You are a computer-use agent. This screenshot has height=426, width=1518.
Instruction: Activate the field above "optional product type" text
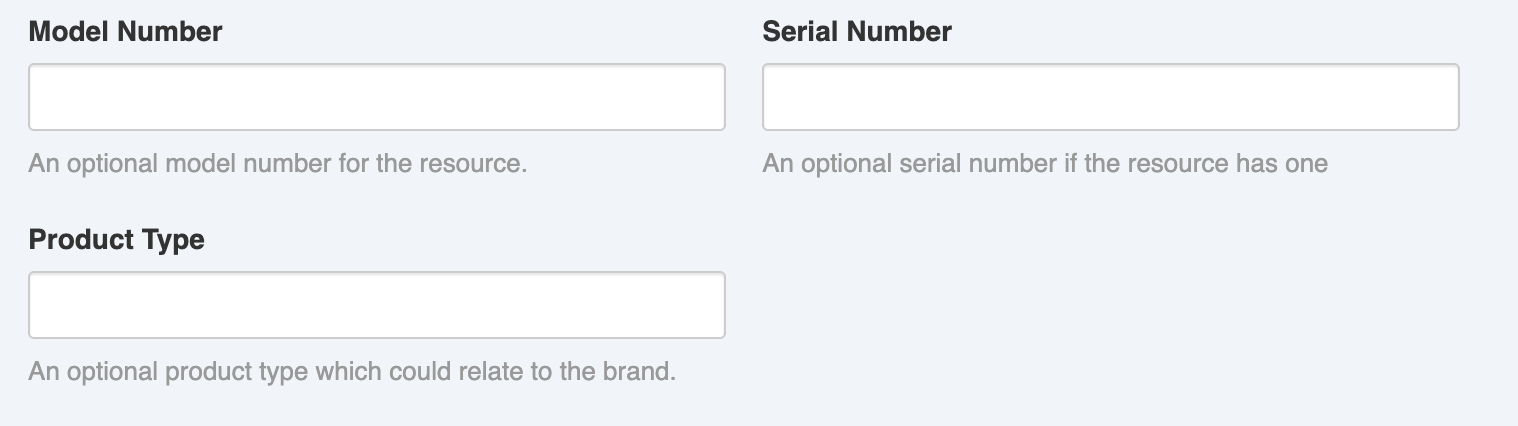point(376,305)
